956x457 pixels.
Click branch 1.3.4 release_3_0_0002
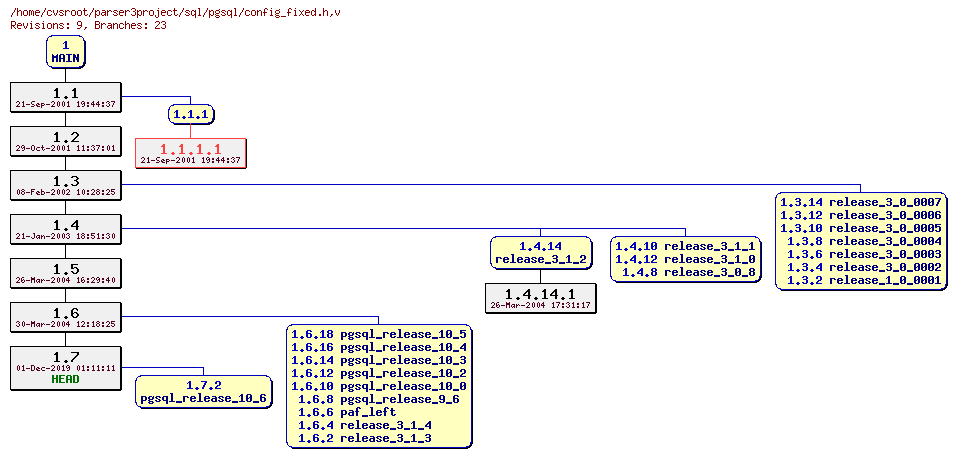[x=864, y=267]
